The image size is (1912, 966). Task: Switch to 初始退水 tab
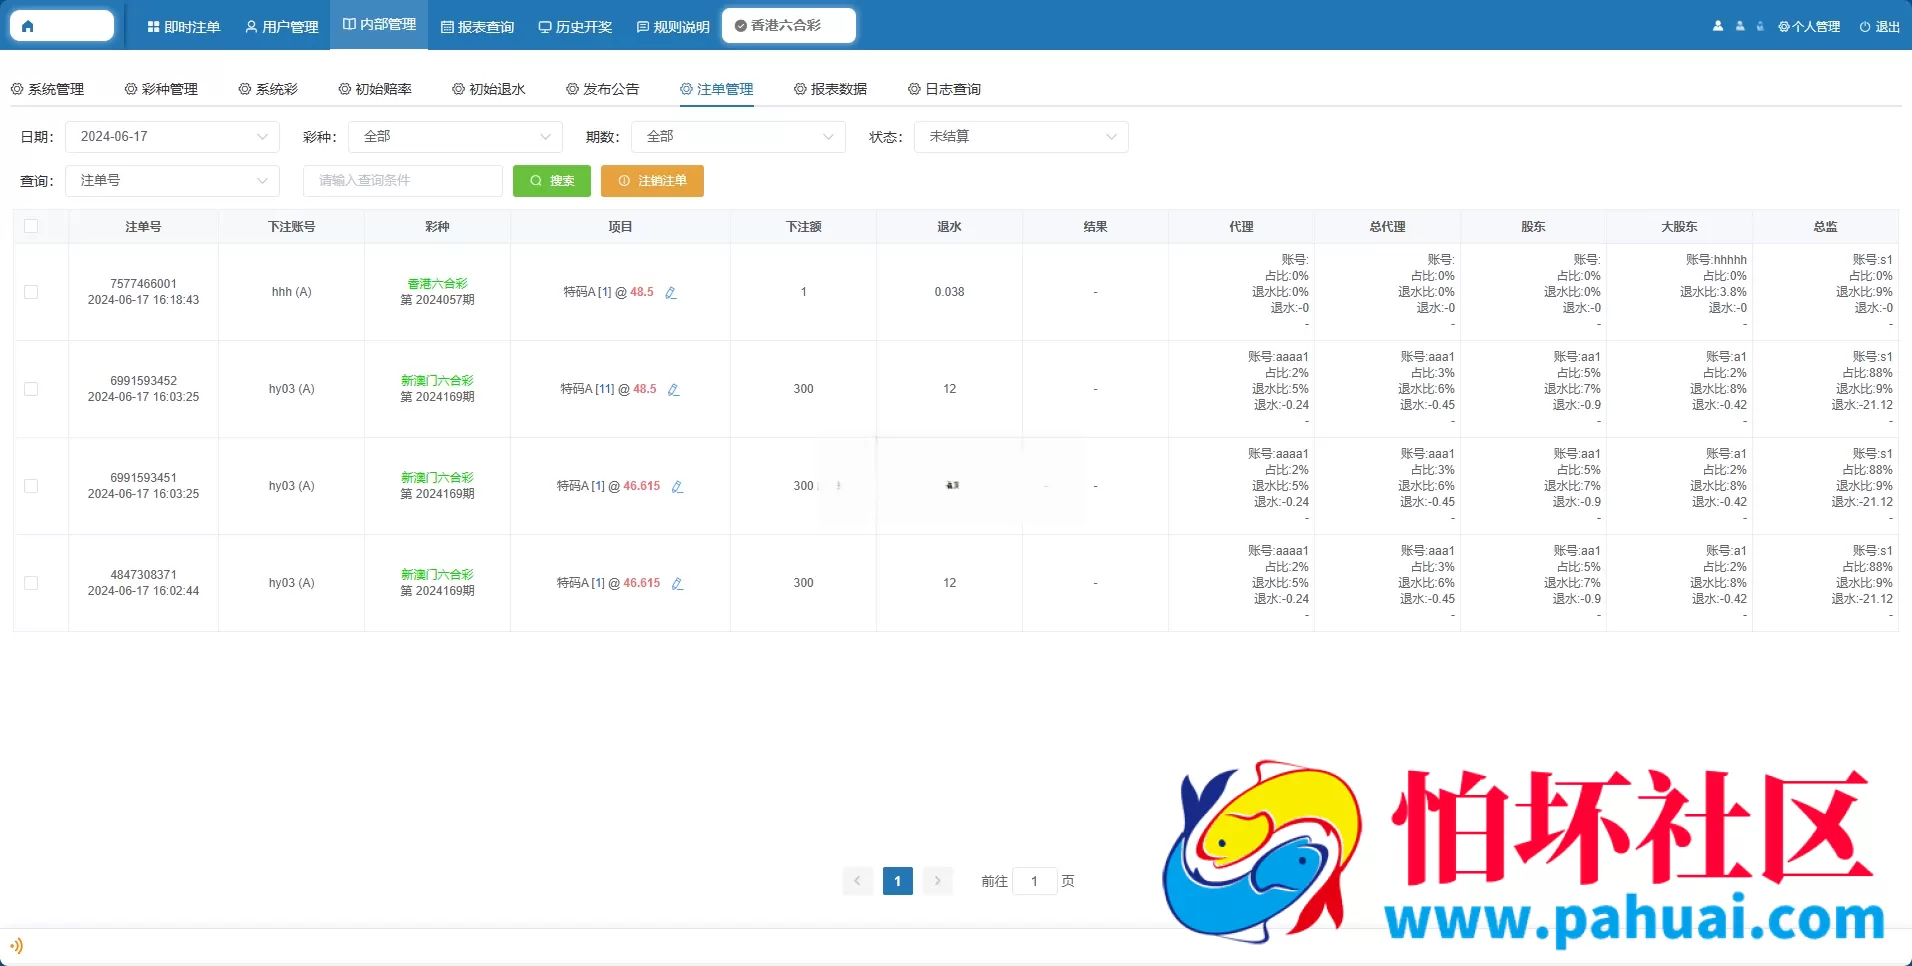click(x=489, y=89)
